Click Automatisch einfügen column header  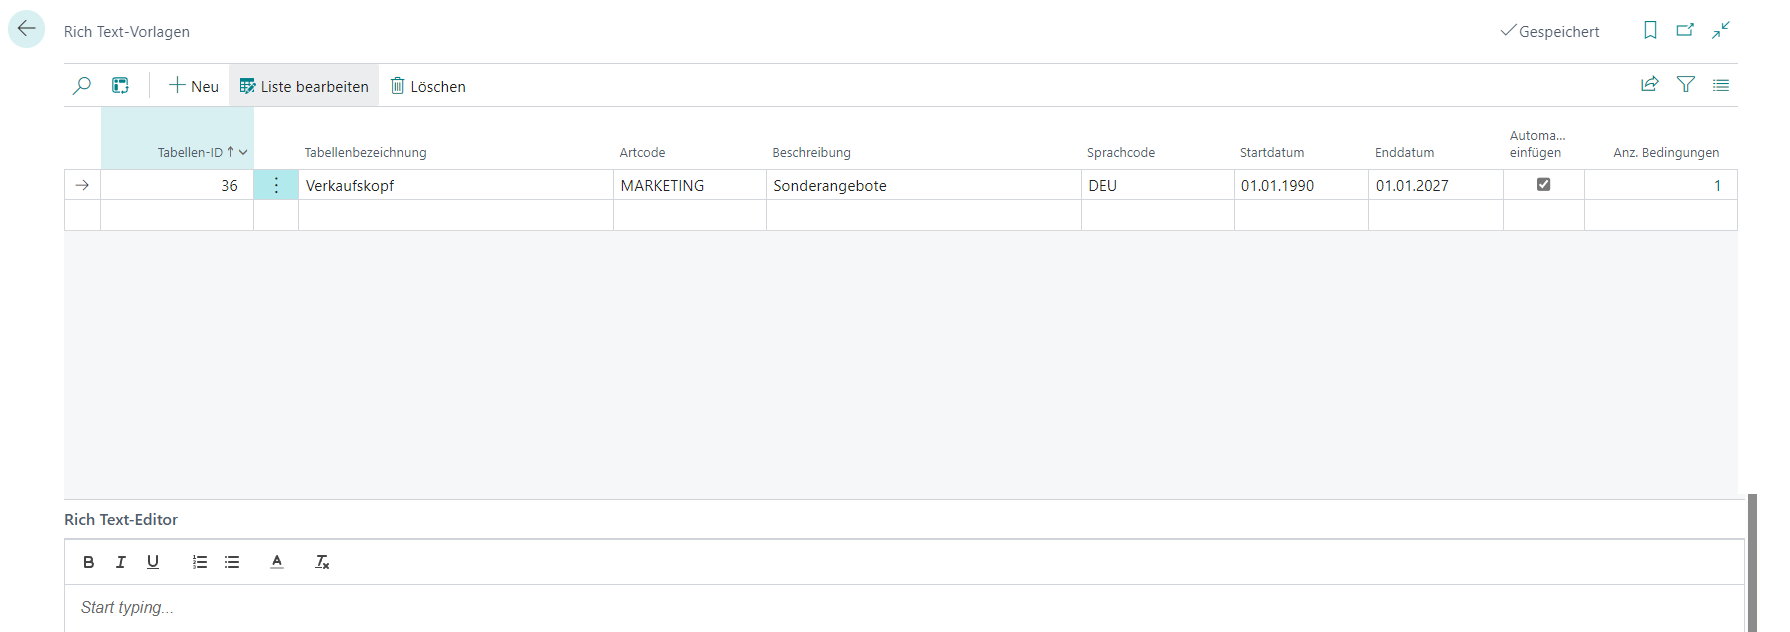click(x=1537, y=144)
